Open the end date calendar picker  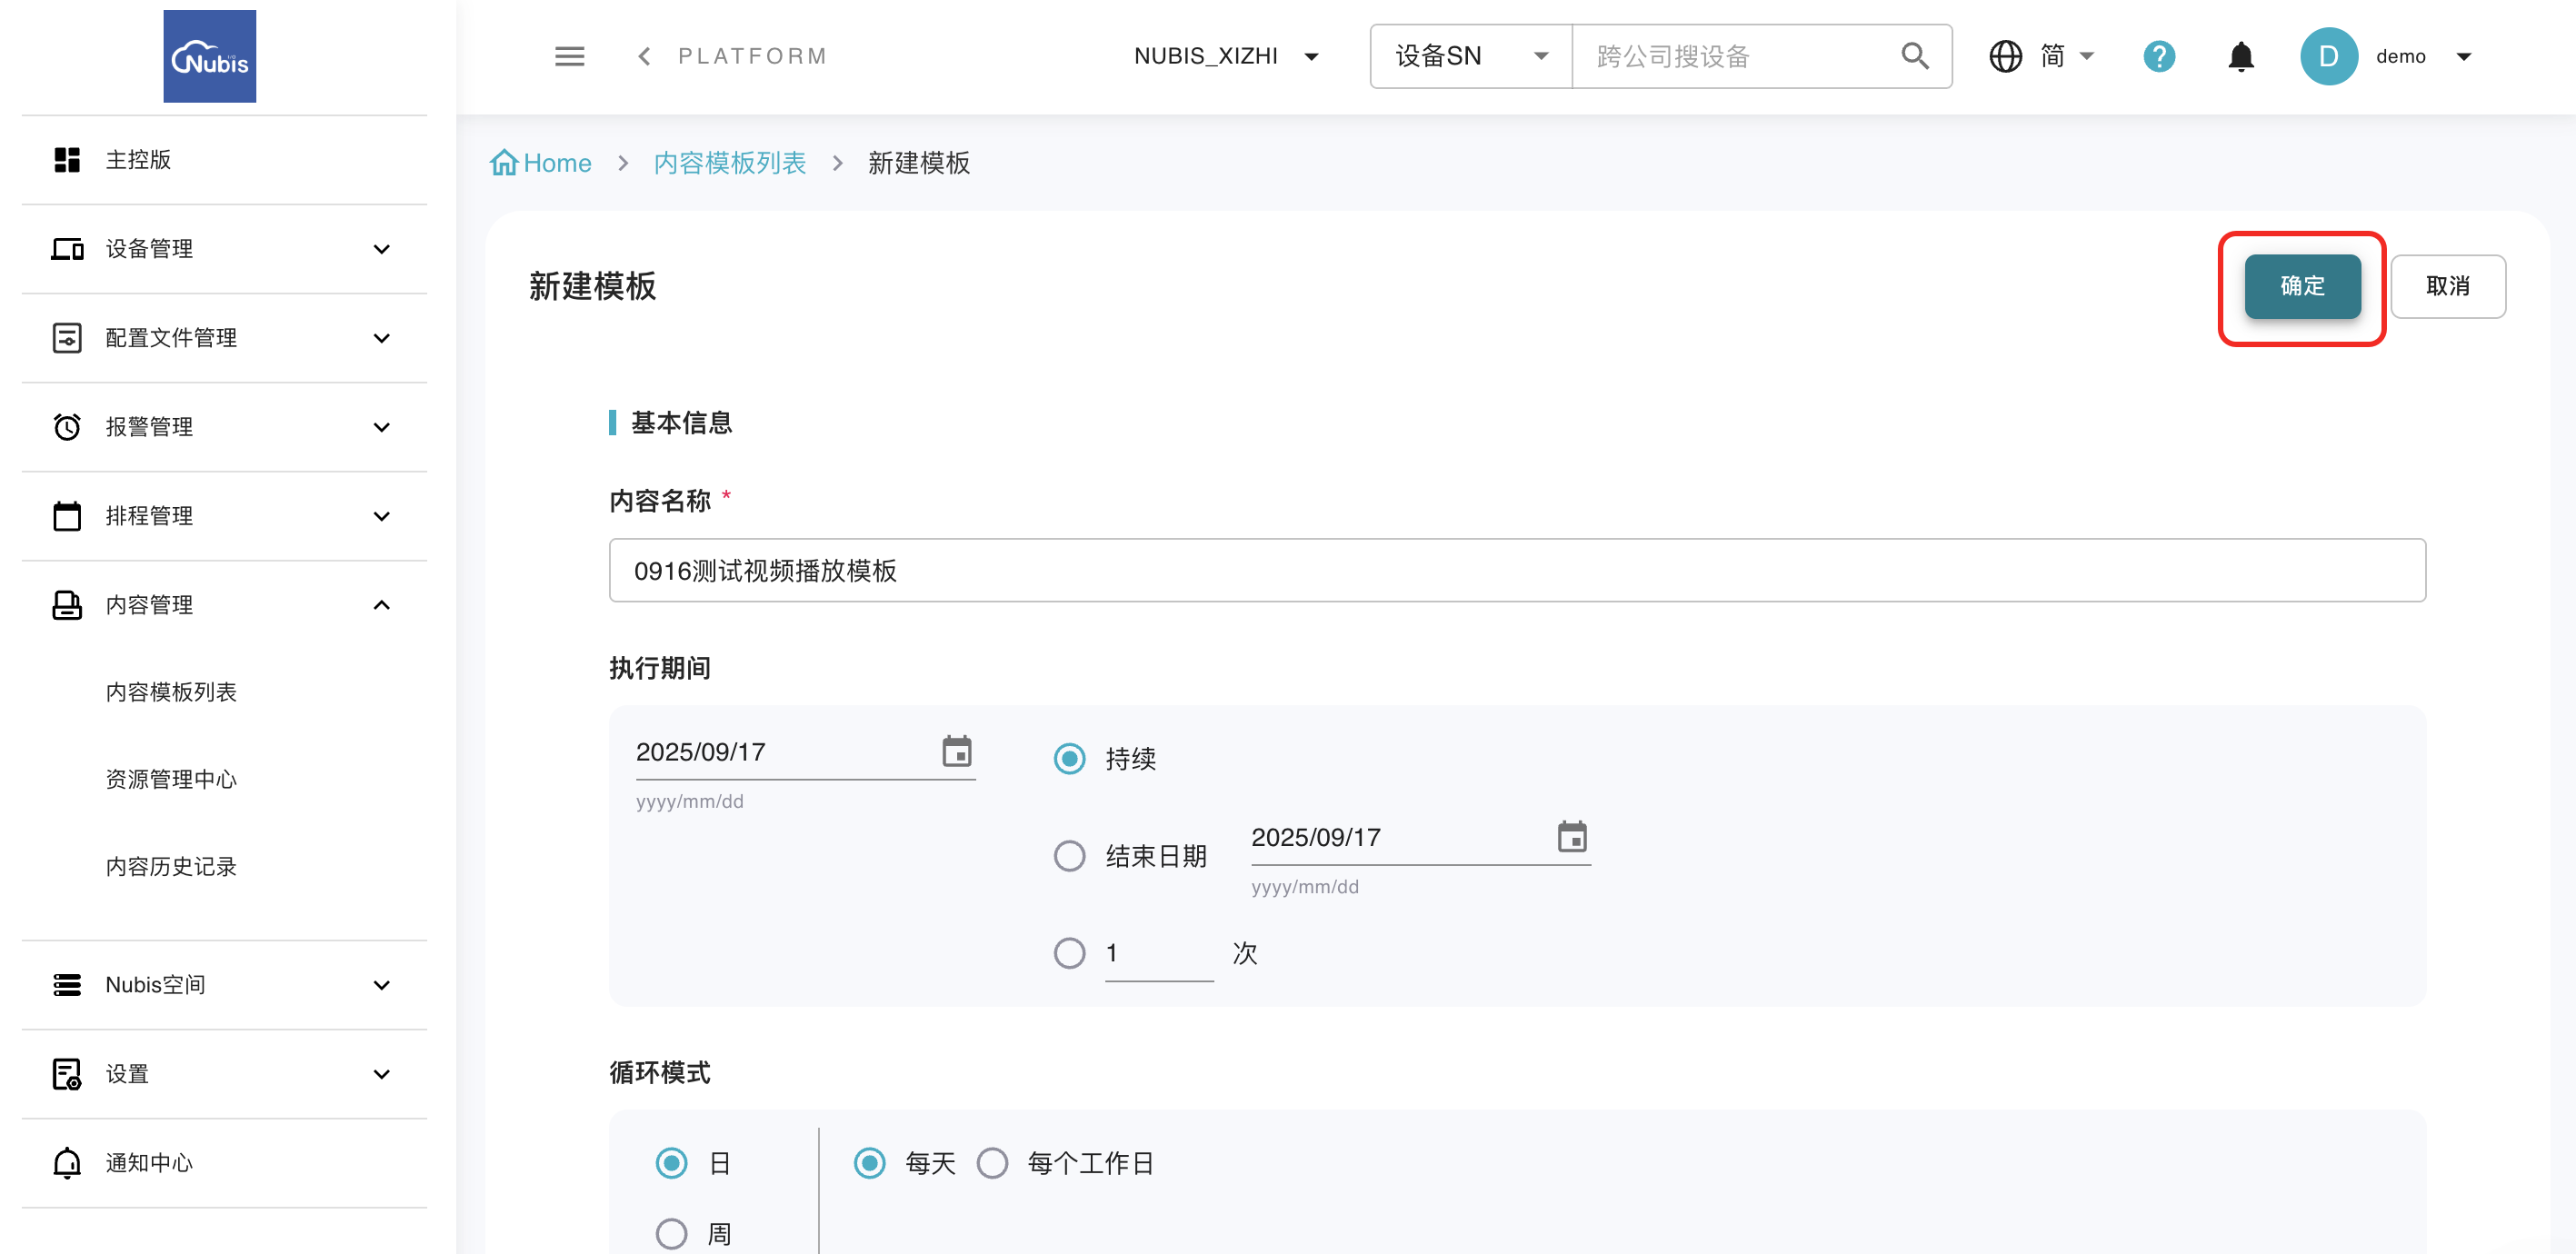pos(1571,836)
